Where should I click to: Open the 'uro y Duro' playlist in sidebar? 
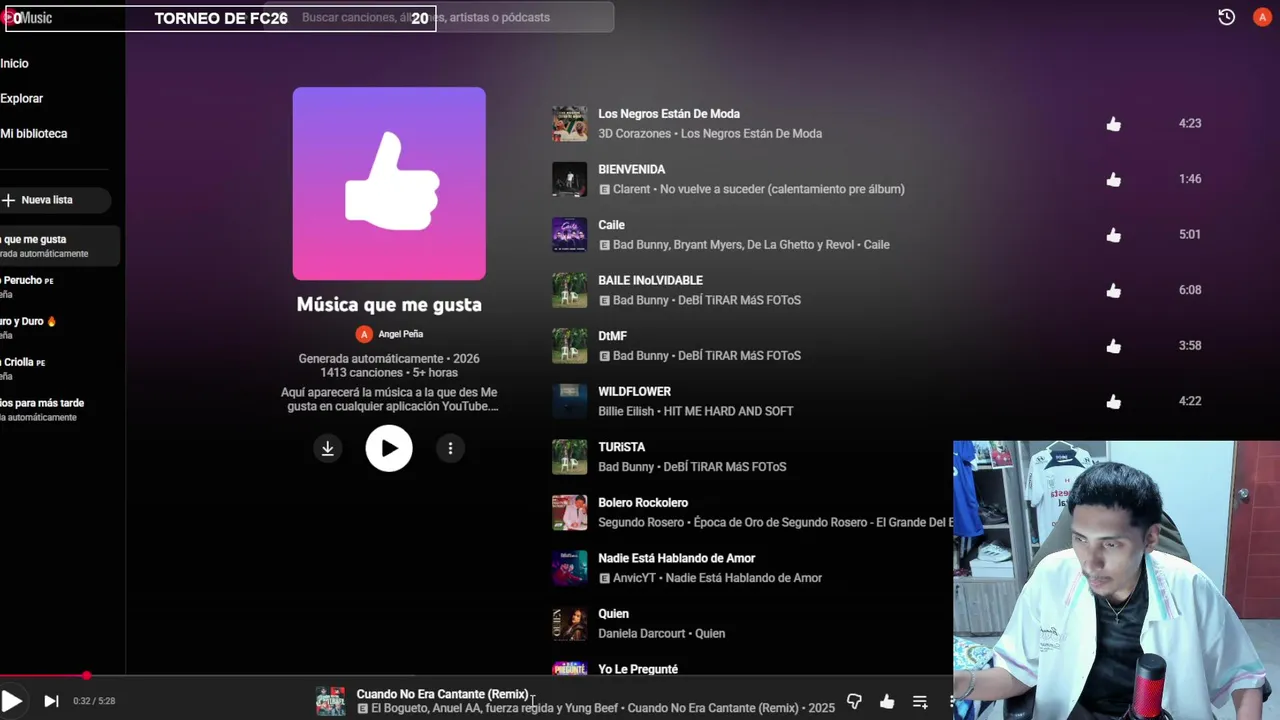pos(59,328)
